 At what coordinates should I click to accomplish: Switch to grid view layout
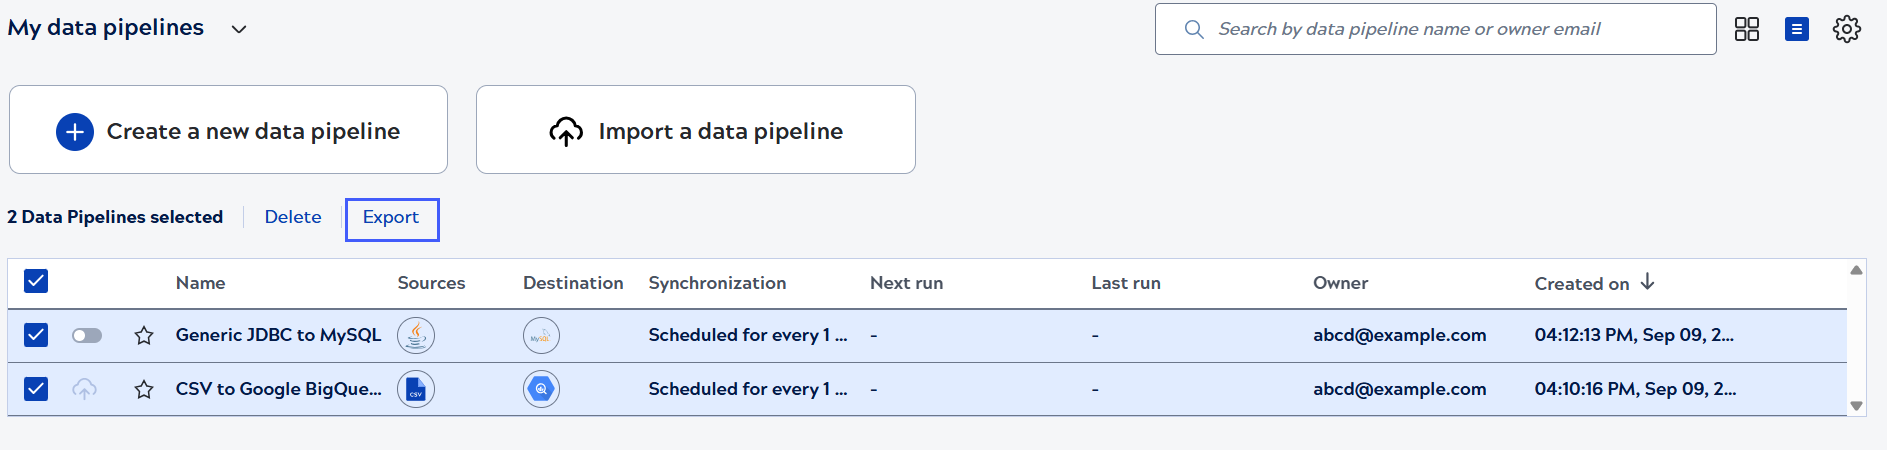[x=1746, y=29]
